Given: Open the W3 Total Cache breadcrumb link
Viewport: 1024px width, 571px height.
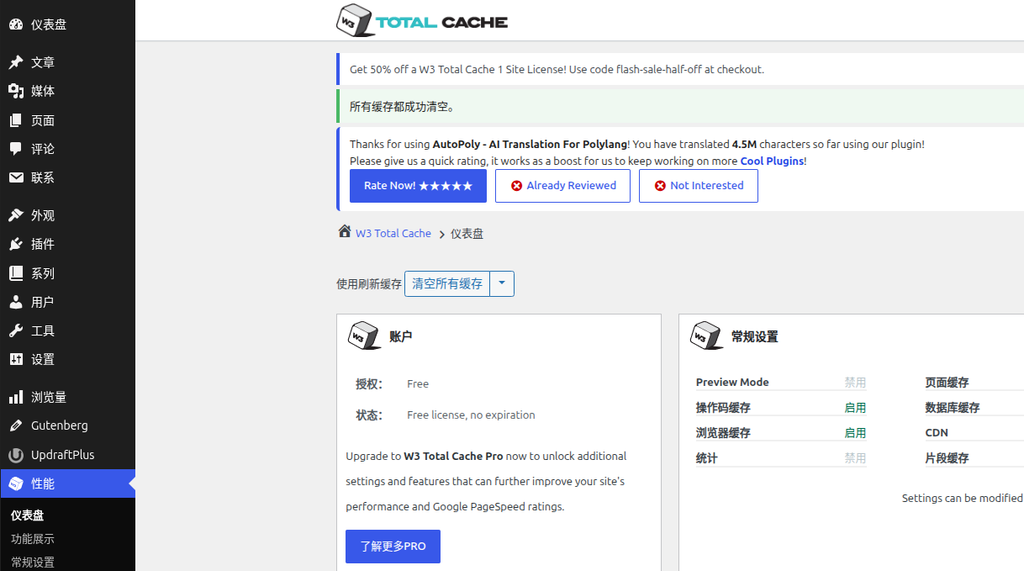Looking at the screenshot, I should pyautogui.click(x=393, y=233).
